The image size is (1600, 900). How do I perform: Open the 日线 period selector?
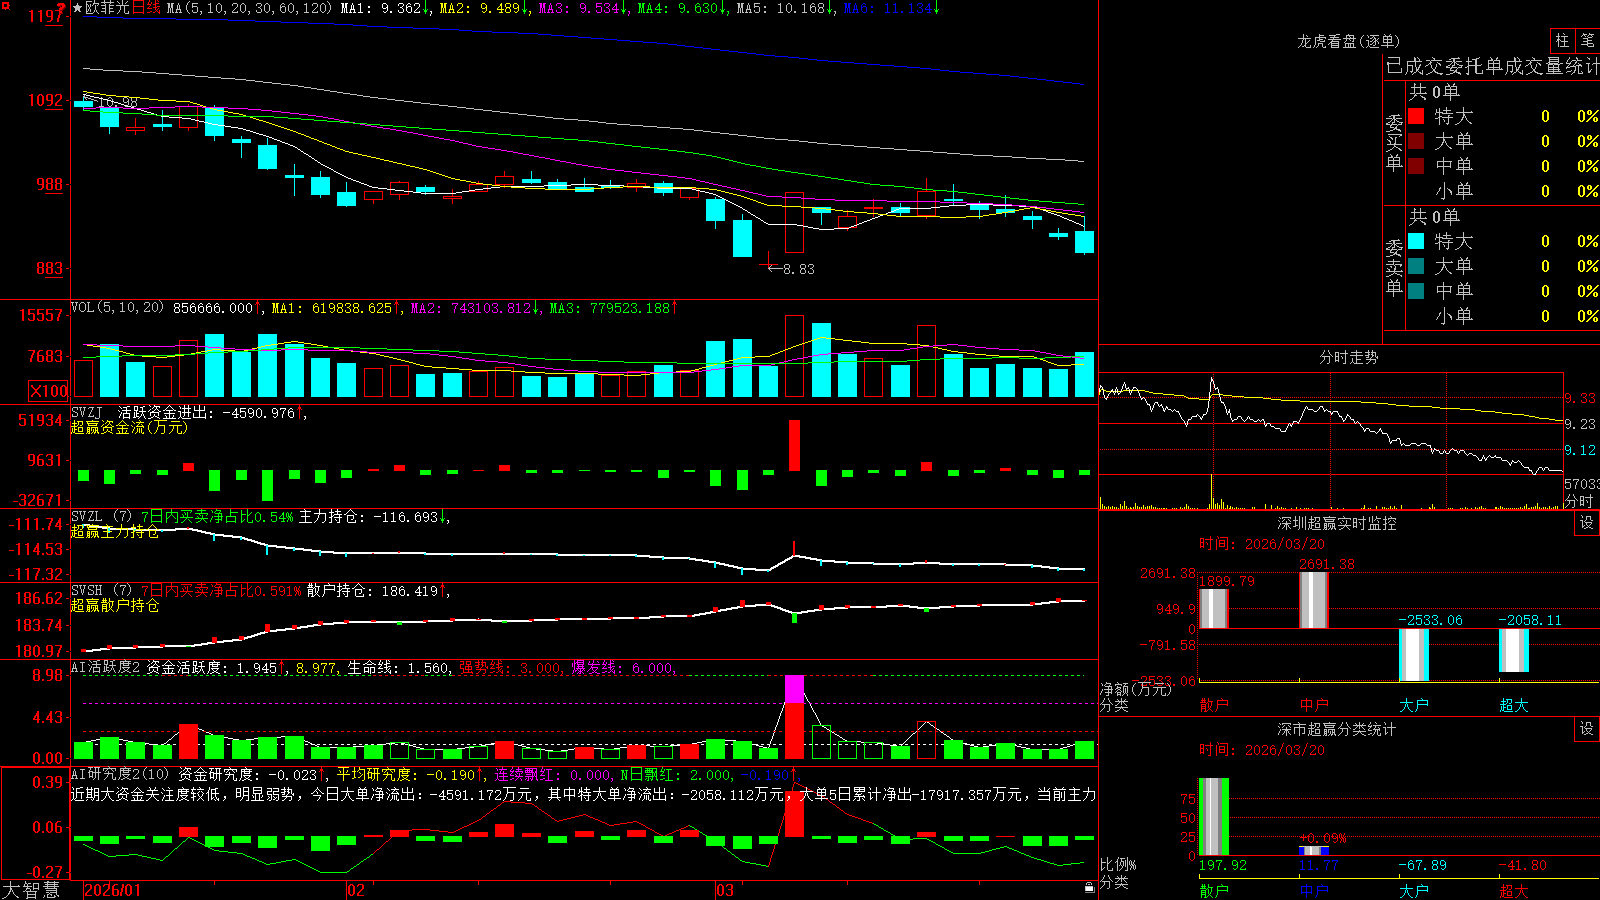(146, 8)
